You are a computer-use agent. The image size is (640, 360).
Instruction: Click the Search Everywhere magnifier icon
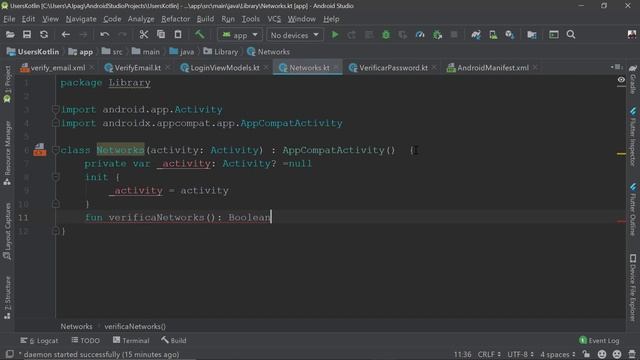tap(571, 35)
